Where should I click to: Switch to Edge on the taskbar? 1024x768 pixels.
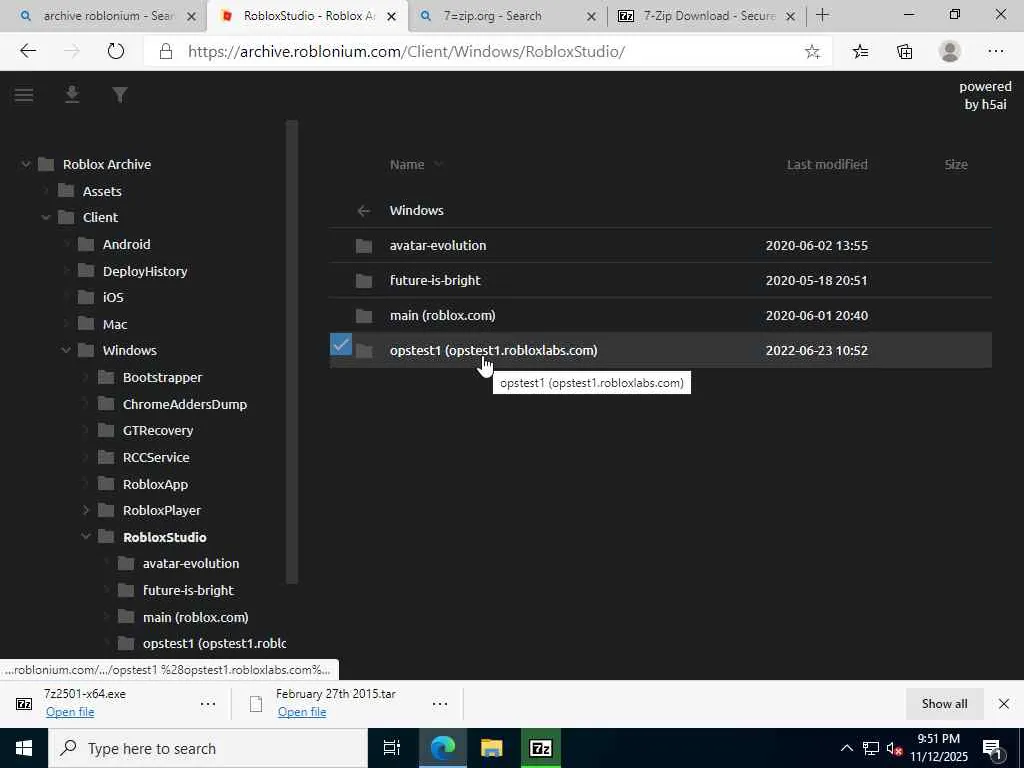pos(442,748)
